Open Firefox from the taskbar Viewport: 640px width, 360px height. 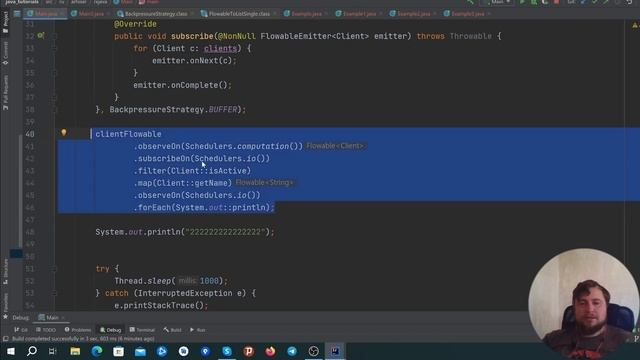[270, 351]
